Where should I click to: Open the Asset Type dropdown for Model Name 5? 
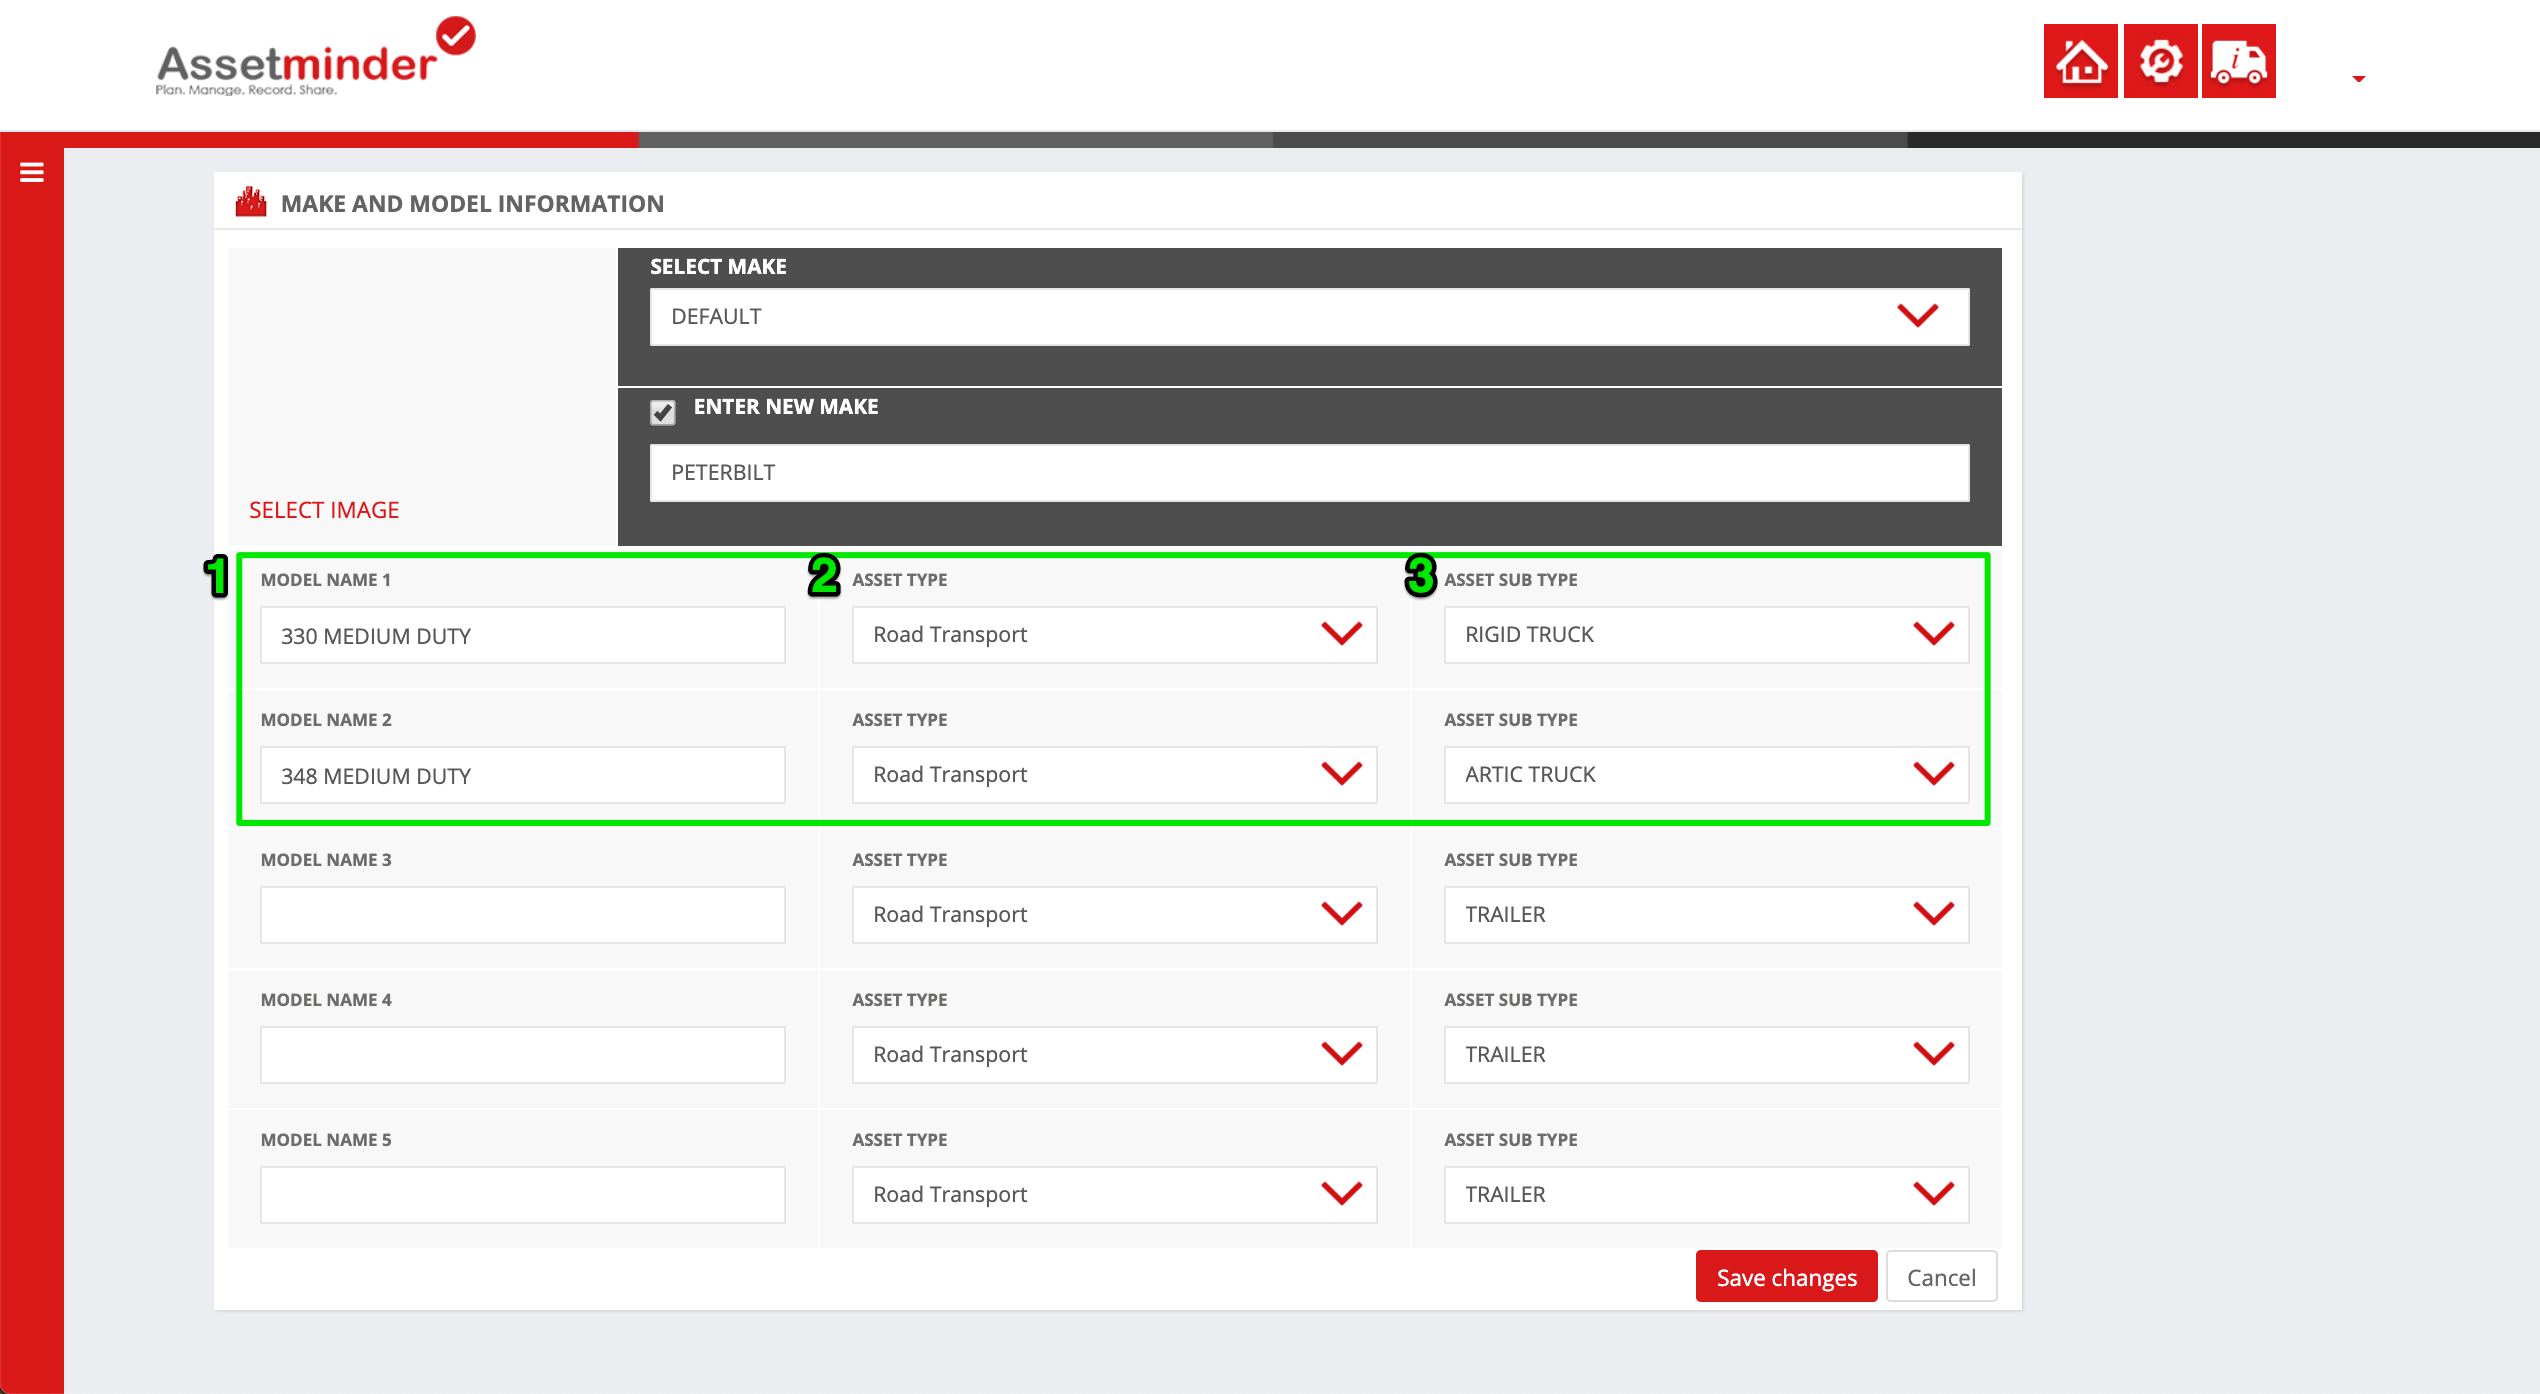pyautogui.click(x=1114, y=1195)
